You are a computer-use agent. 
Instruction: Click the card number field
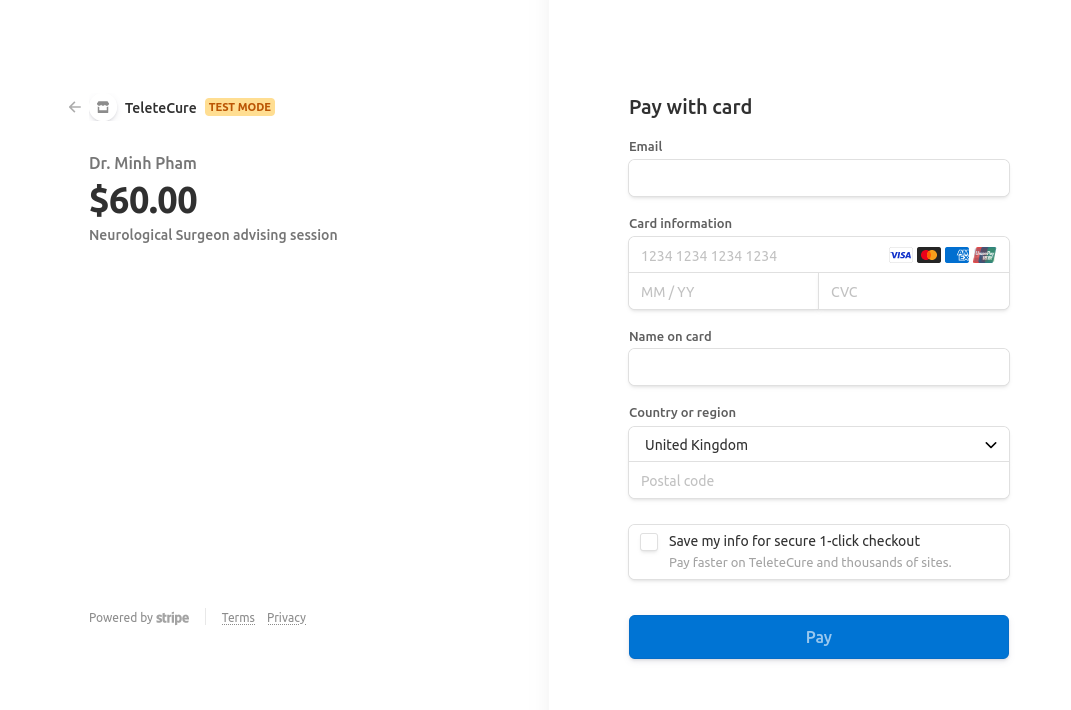[x=755, y=256]
